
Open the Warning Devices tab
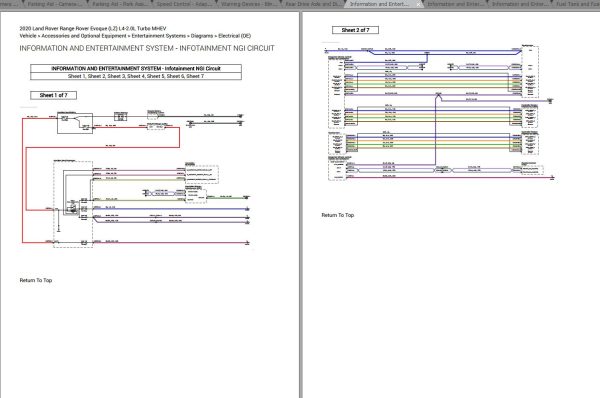coord(248,4)
